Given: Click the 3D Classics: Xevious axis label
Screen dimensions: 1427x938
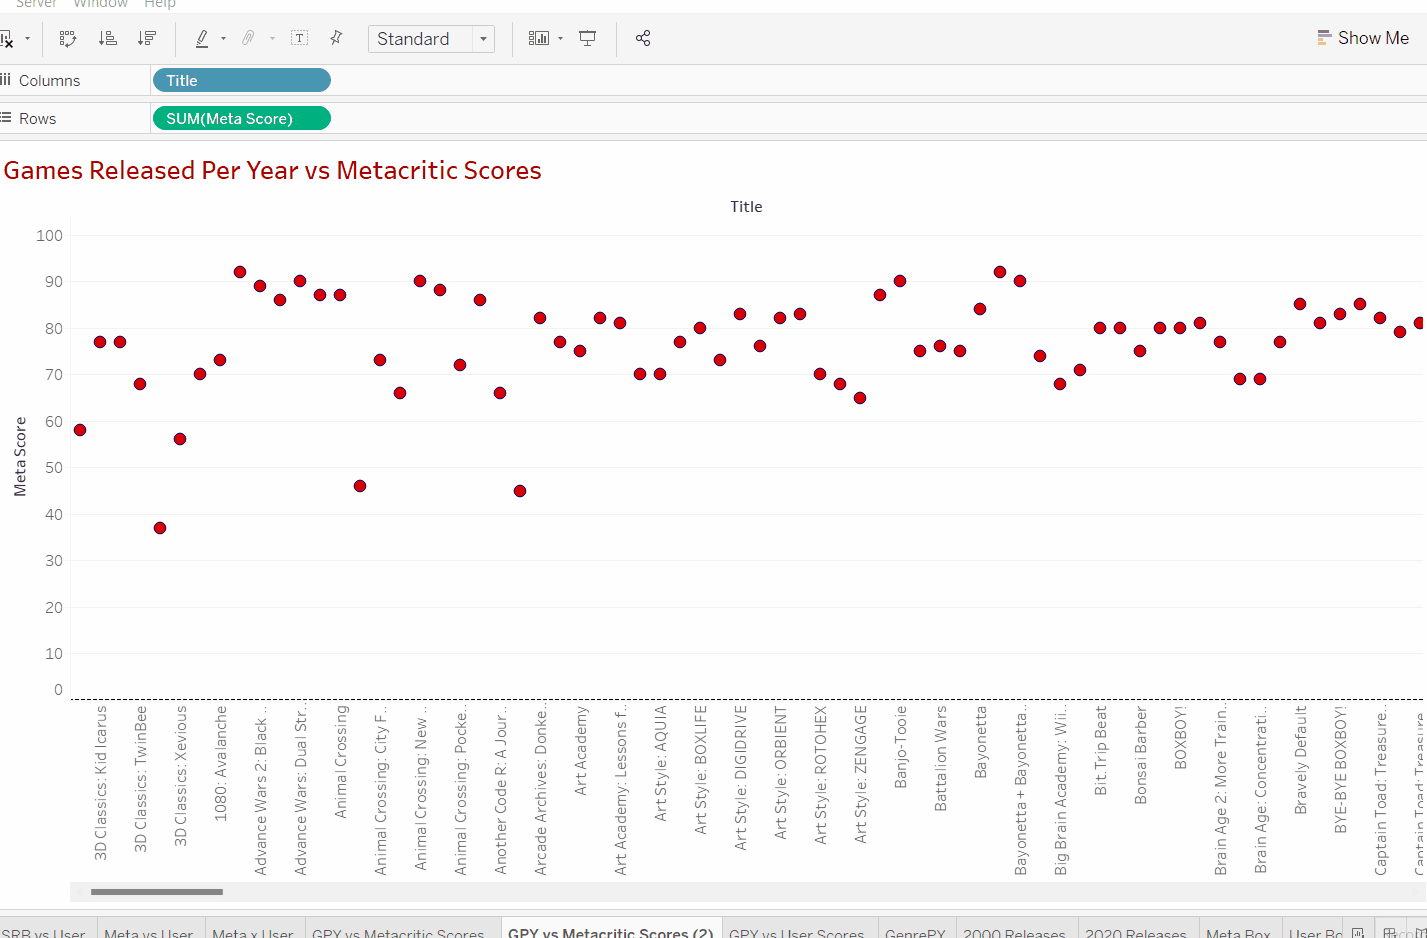Looking at the screenshot, I should coord(180,777).
